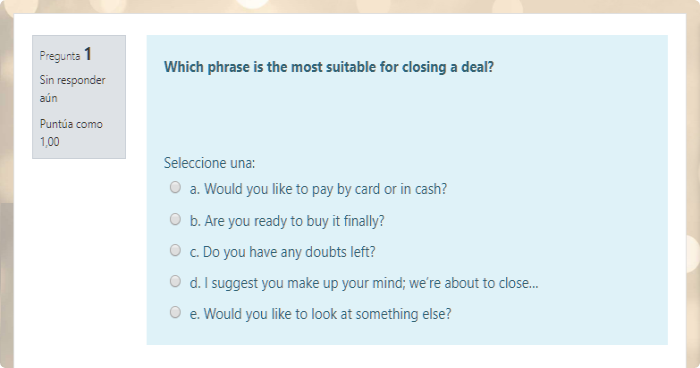
Task: Click the 'Sin responder aún' status text
Action: 72,89
